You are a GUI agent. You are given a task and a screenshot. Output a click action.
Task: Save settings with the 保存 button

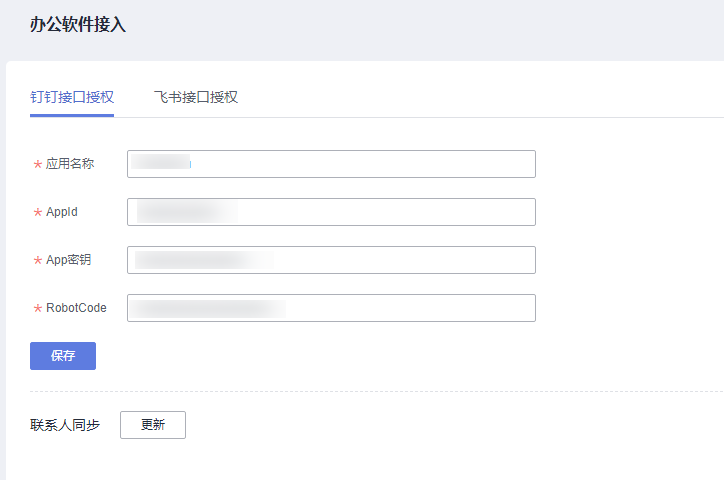(63, 356)
